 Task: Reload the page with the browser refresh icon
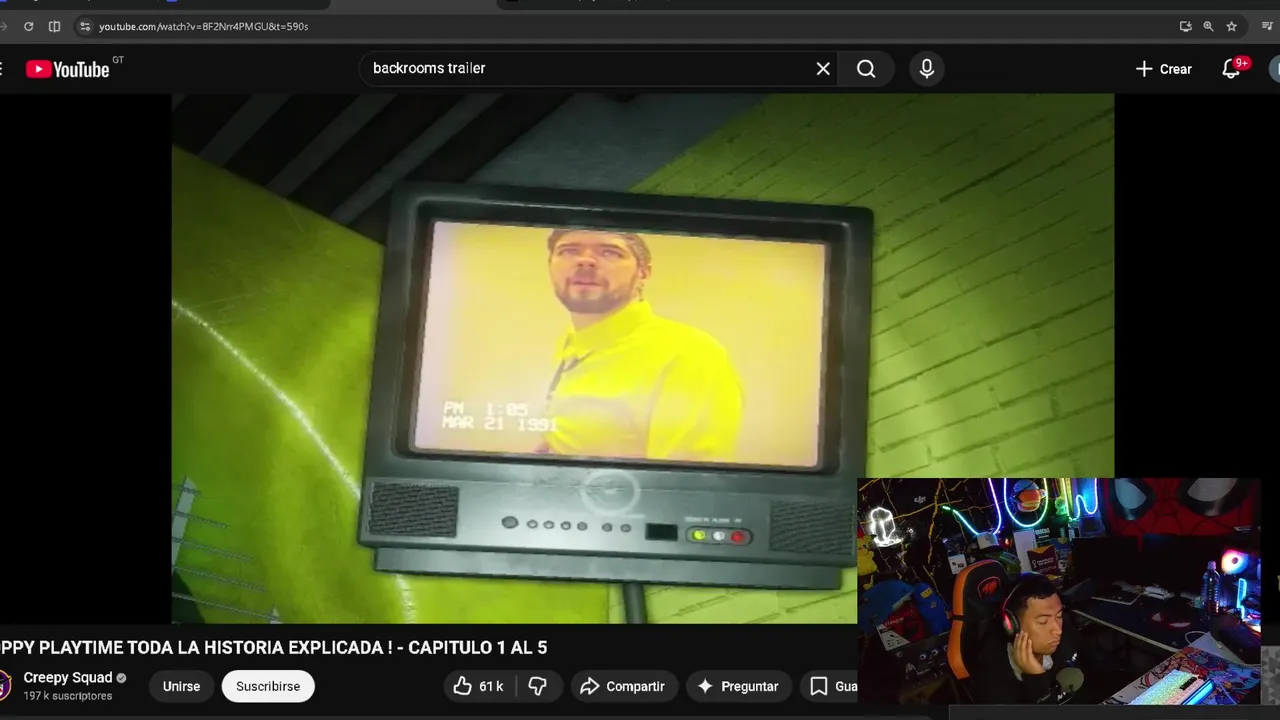28,26
